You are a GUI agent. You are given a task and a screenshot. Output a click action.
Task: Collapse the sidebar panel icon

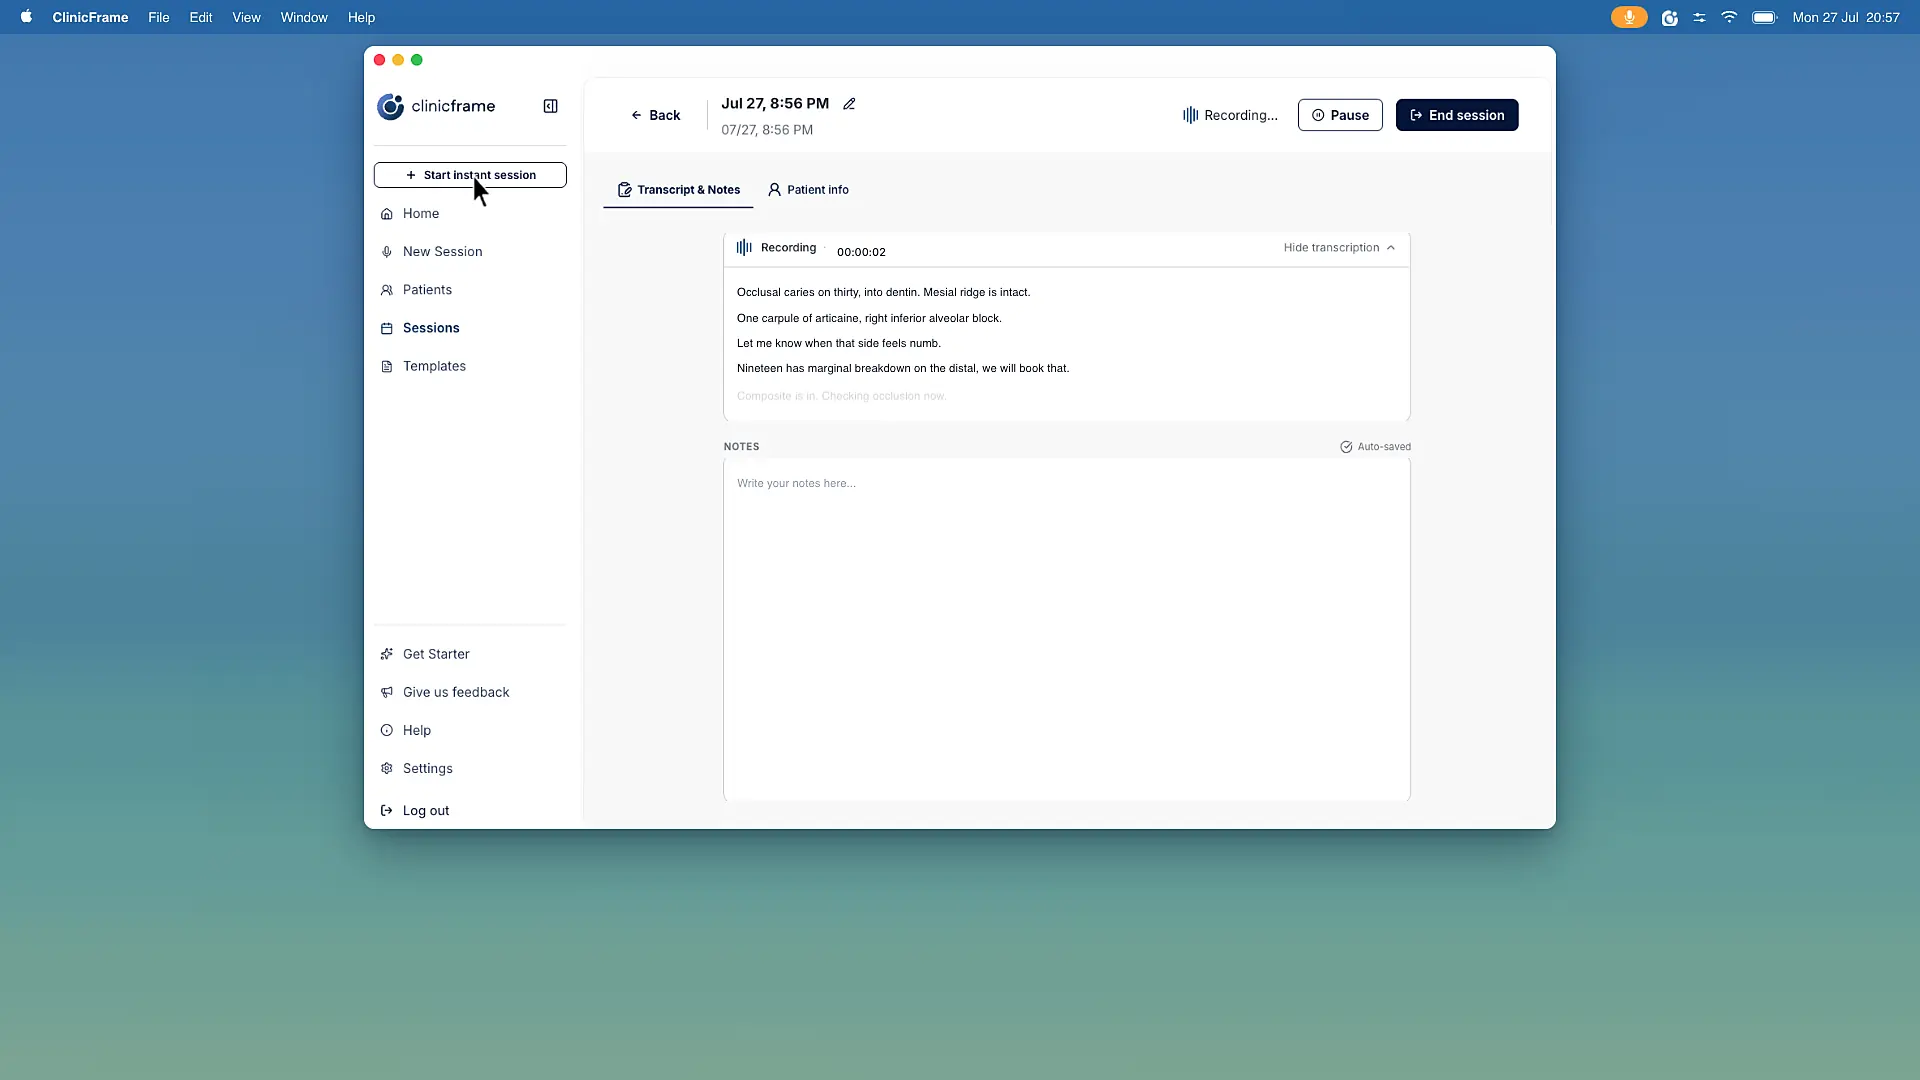click(550, 106)
